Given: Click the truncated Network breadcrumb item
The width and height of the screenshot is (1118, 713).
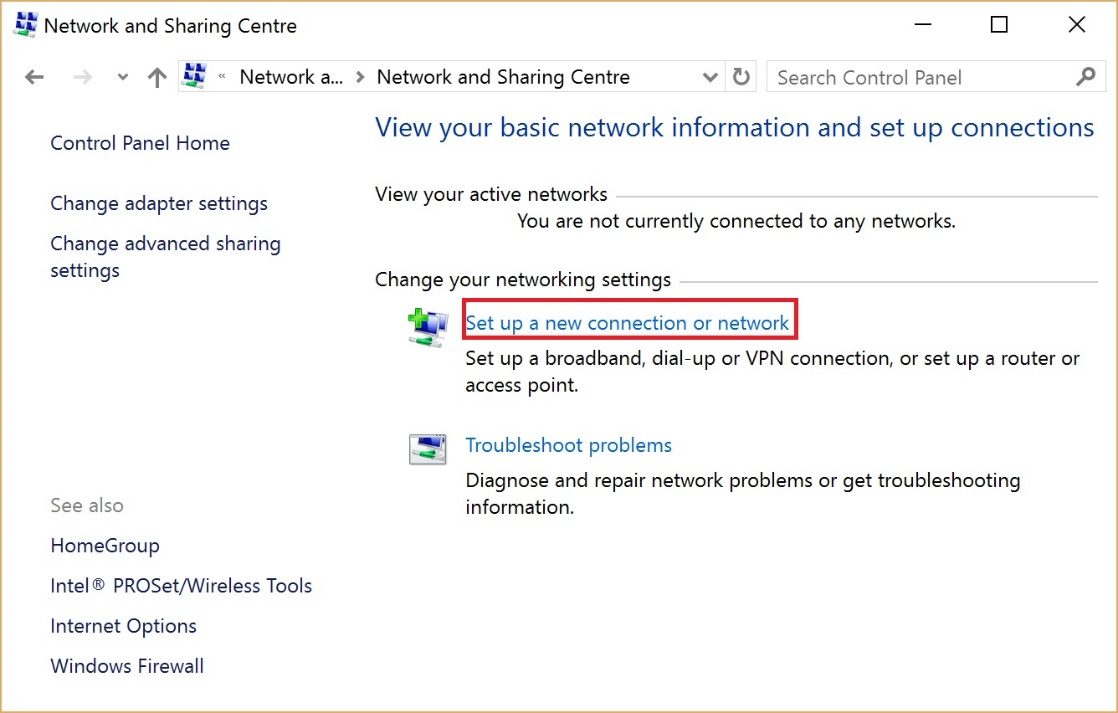Looking at the screenshot, I should 290,76.
